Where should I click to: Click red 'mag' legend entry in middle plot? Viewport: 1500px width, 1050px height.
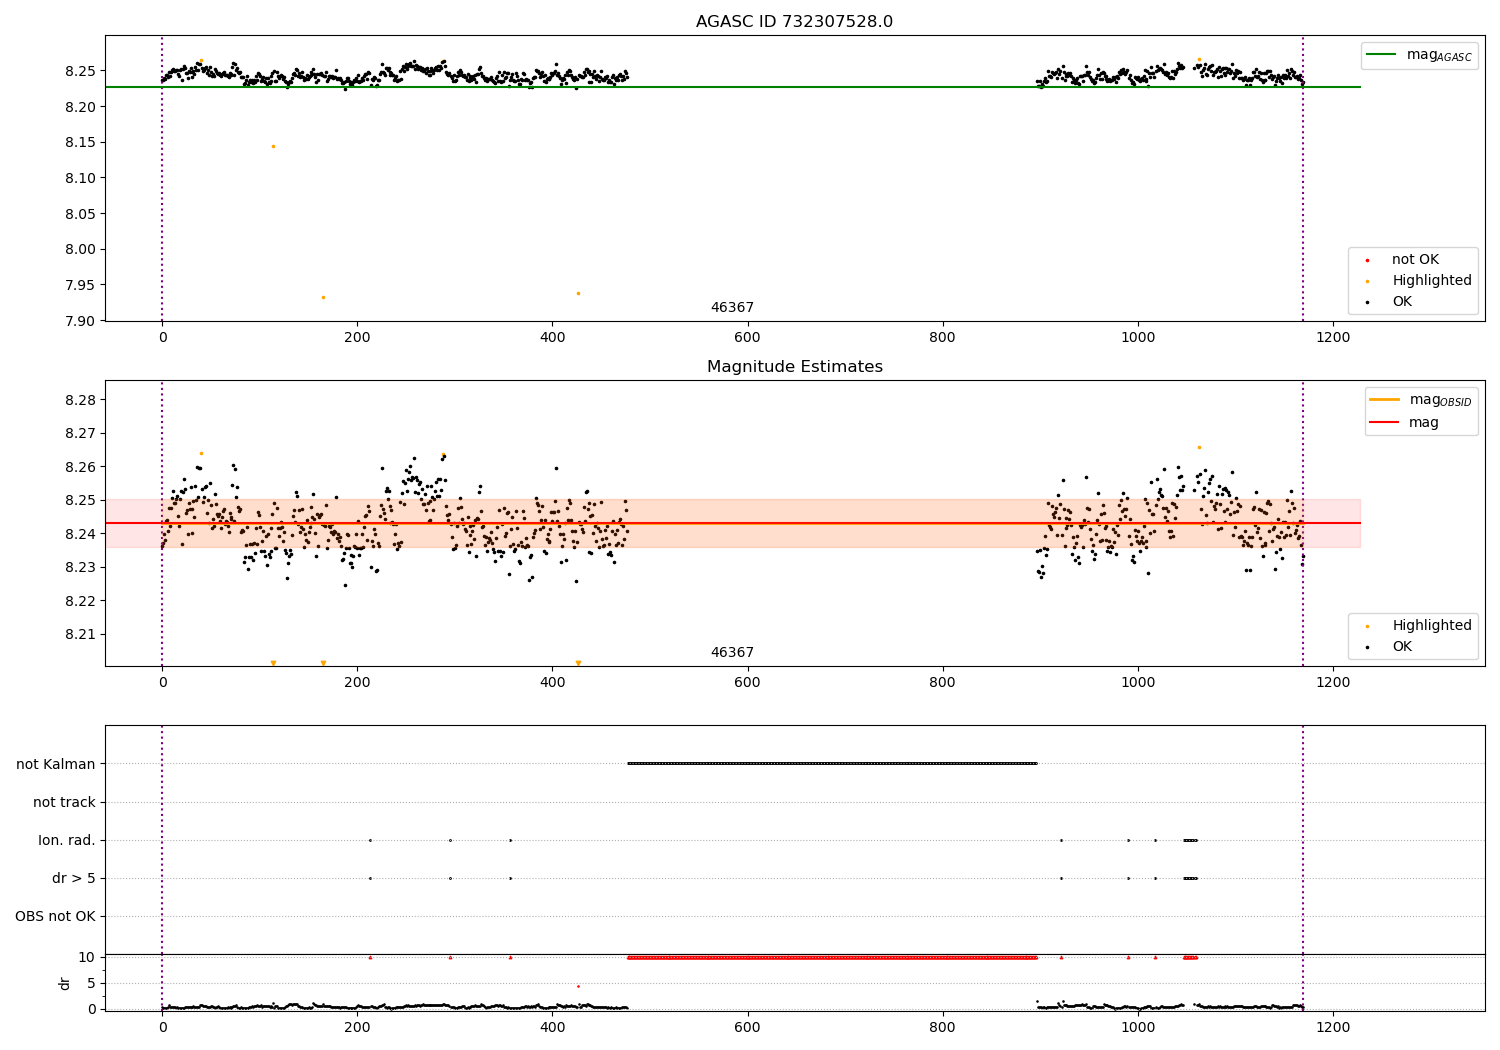pyautogui.click(x=1405, y=422)
